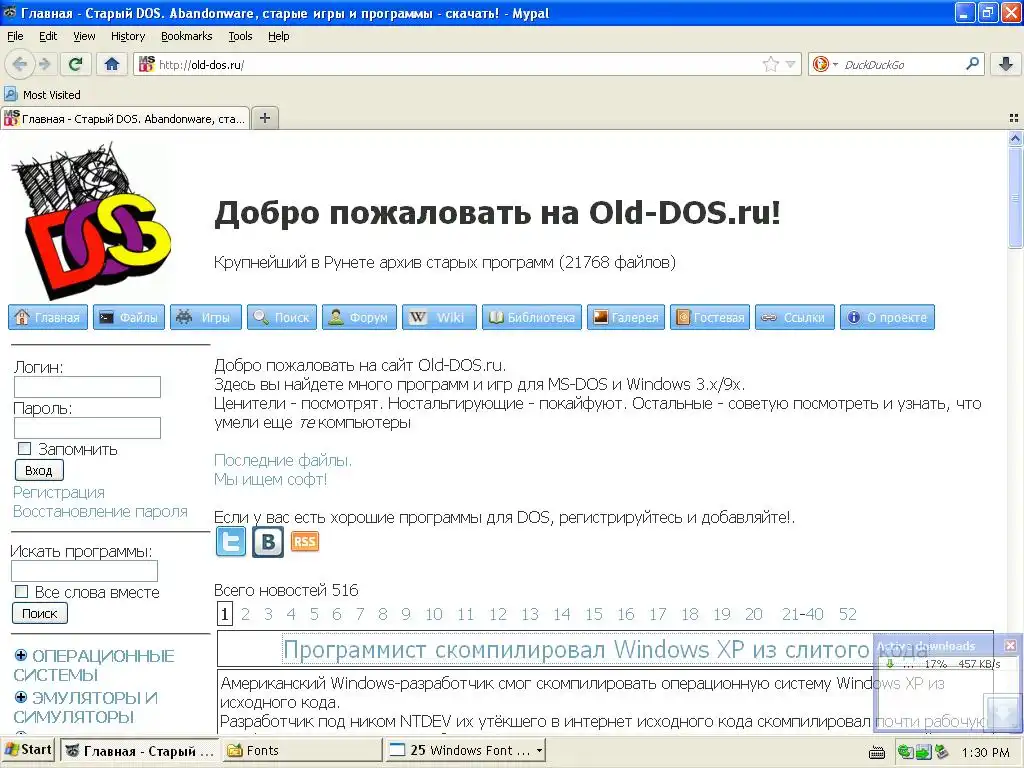Open the Windows Start menu
The width and height of the screenshot is (1024, 768).
(x=28, y=750)
